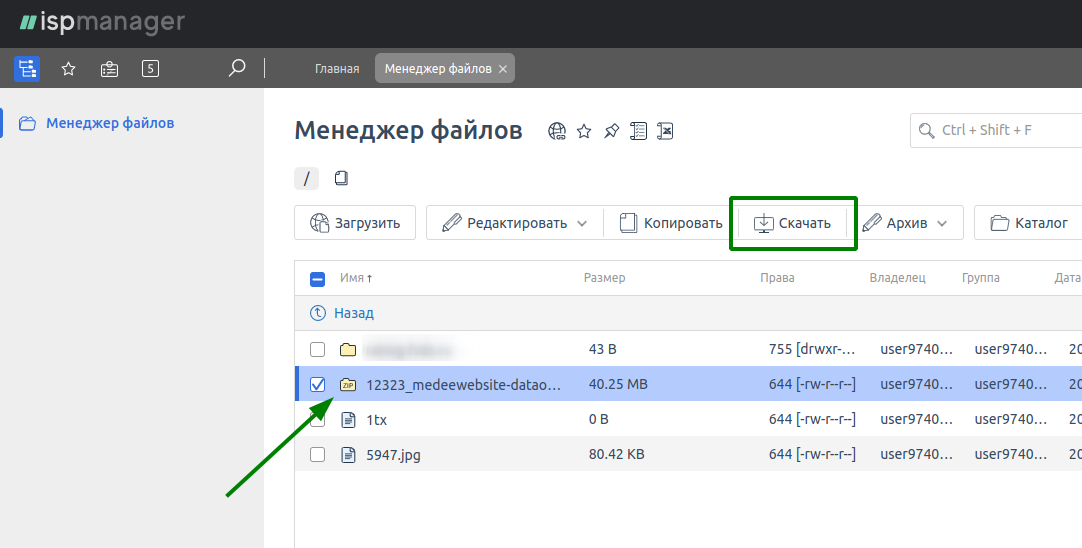
Task: Select Менеджер файлов in the sidebar
Action: point(110,124)
